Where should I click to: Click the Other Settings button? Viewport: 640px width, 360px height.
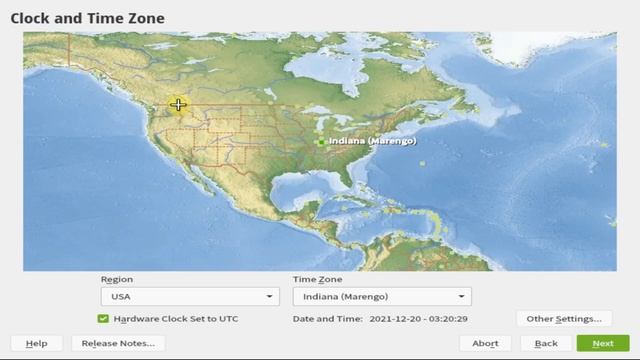(564, 319)
